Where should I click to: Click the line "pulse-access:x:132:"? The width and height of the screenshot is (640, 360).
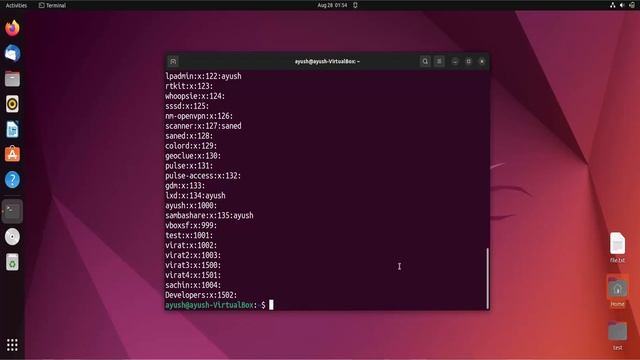pyautogui.click(x=203, y=176)
